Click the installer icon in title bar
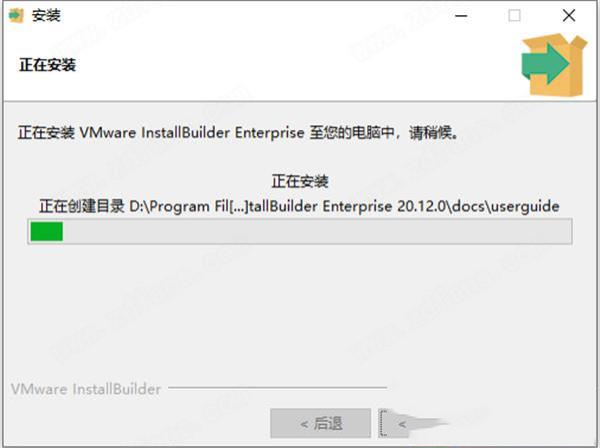Screen dimensions: 600x448 click(16, 16)
